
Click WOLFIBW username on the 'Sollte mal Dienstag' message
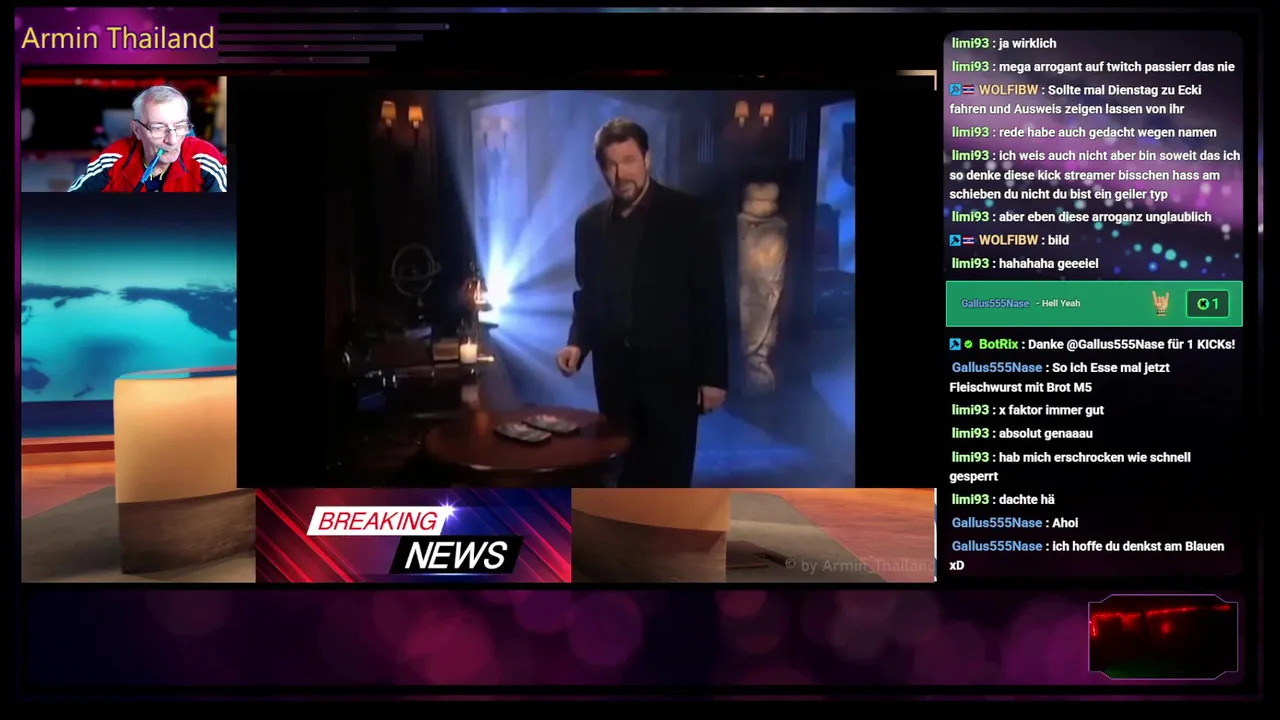coord(1008,90)
